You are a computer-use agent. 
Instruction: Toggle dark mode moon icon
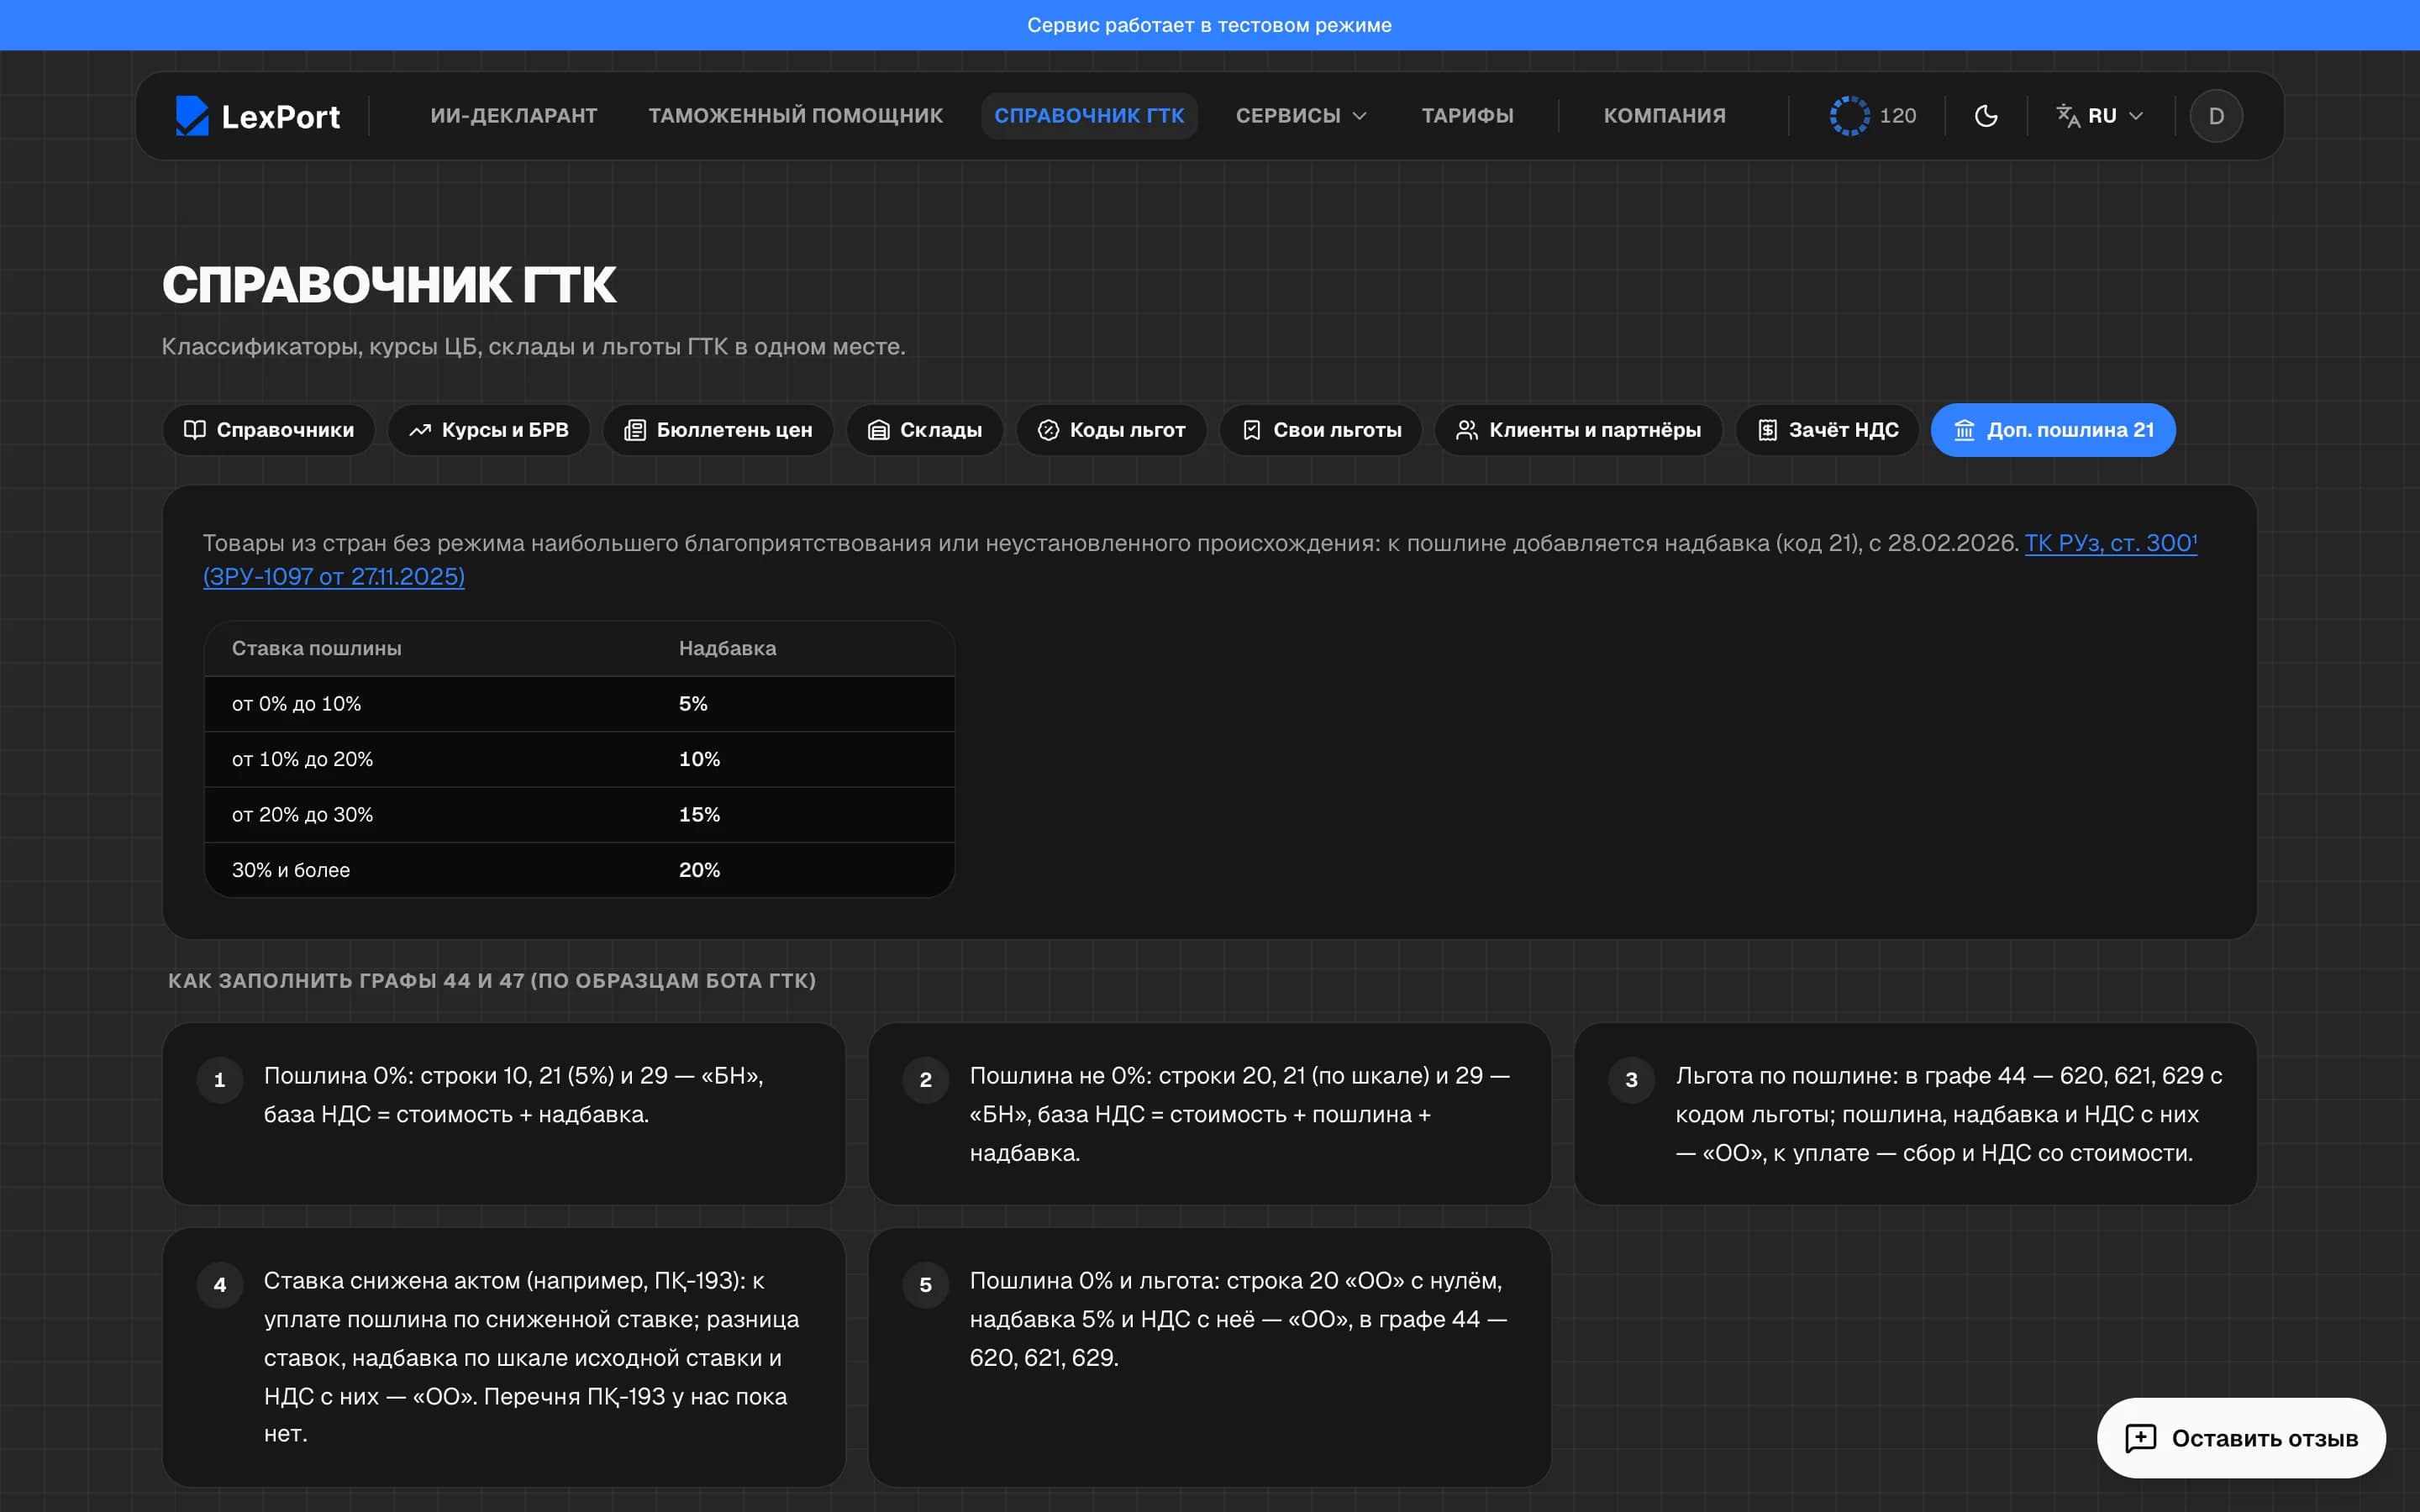point(1986,116)
